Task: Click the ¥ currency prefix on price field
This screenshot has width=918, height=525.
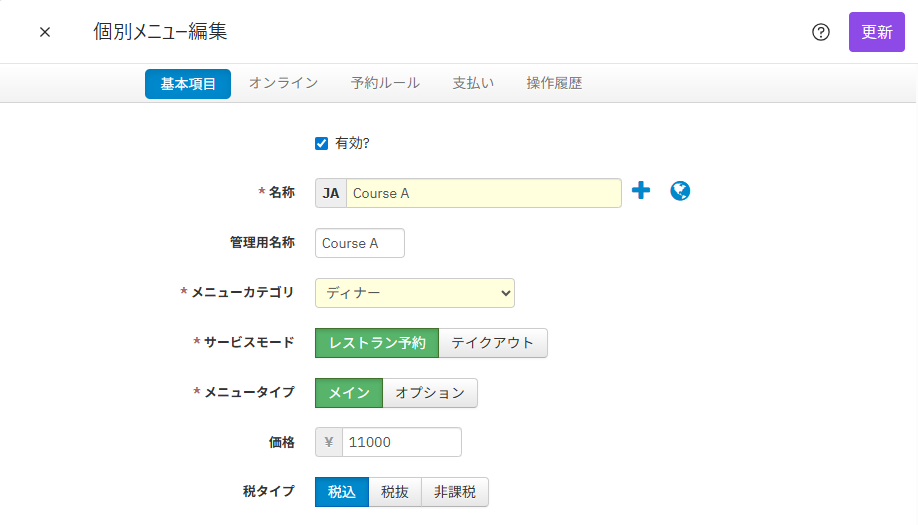Action: point(329,442)
